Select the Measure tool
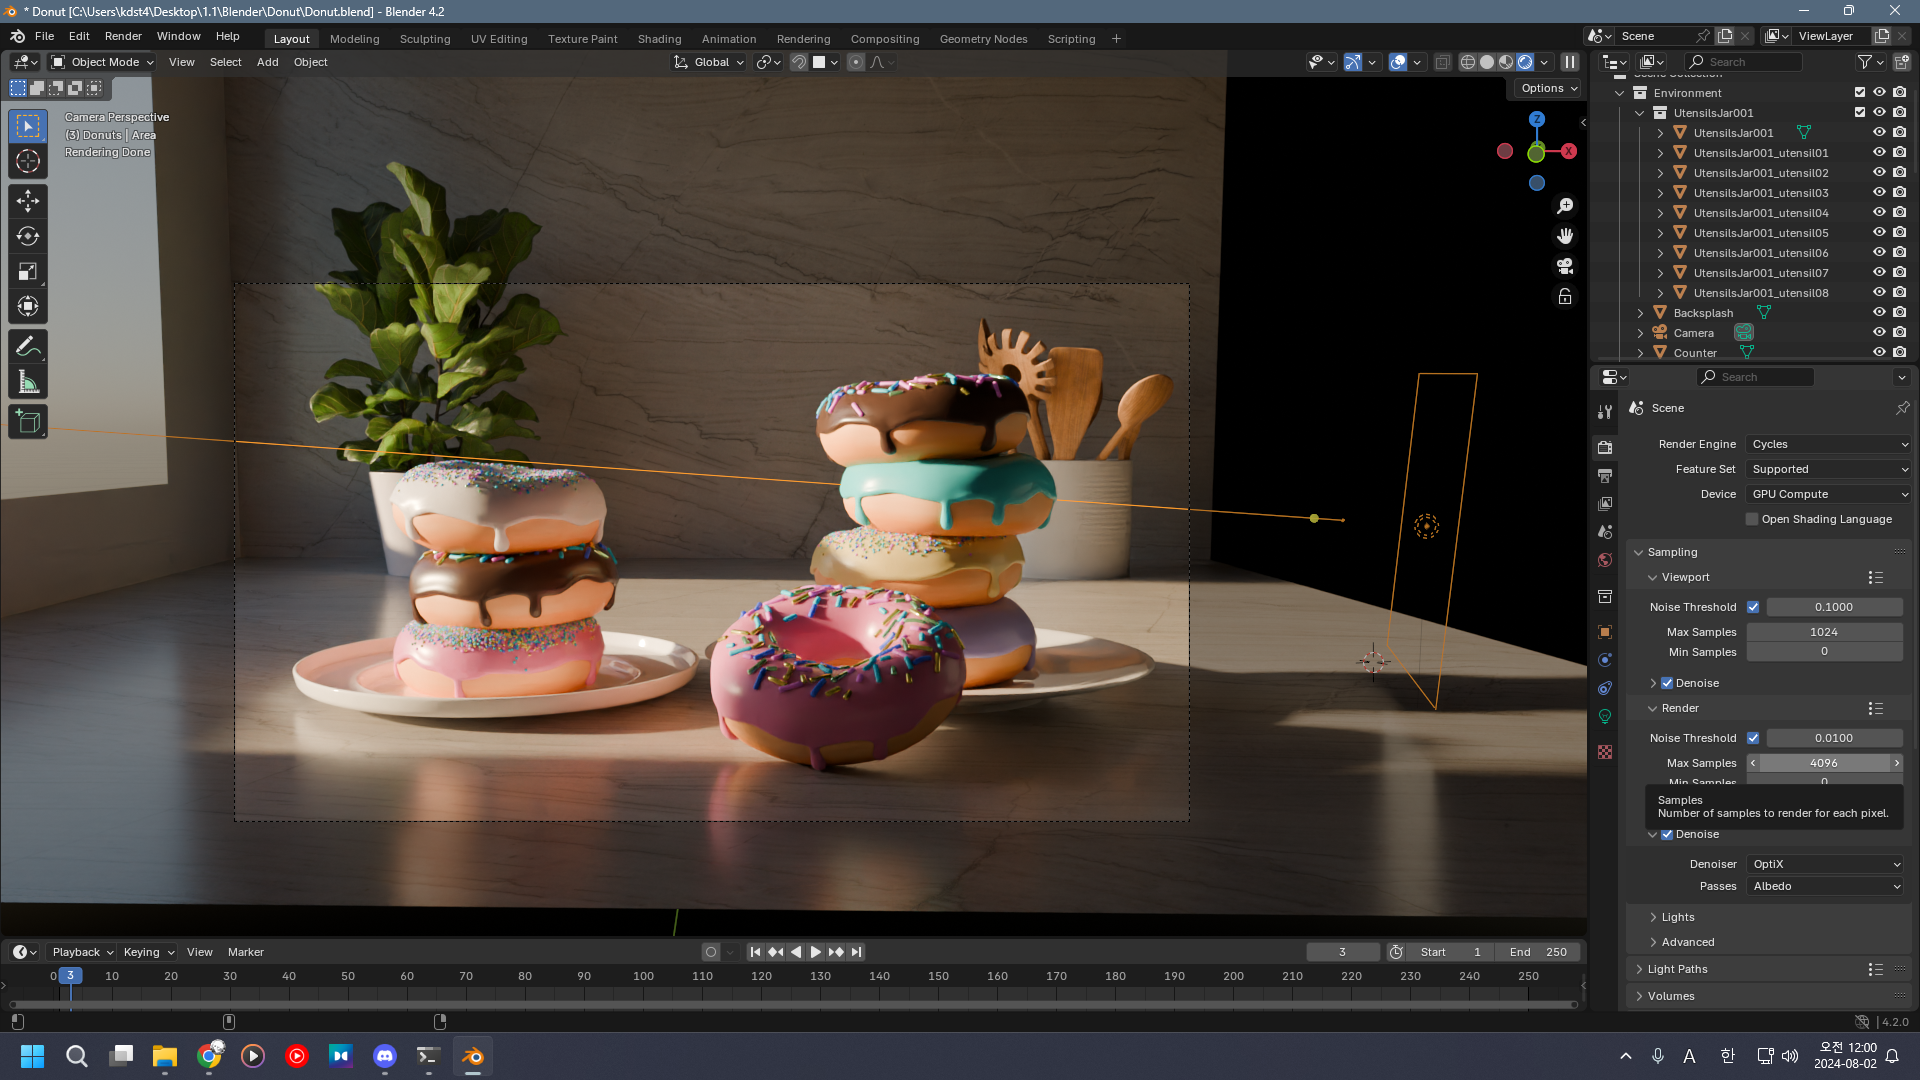This screenshot has height=1080, width=1920. click(x=28, y=382)
